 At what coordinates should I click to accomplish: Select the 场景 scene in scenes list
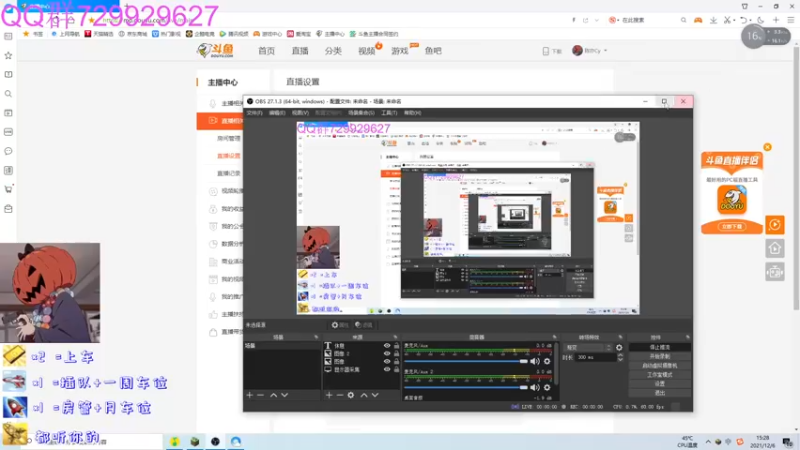point(282,346)
